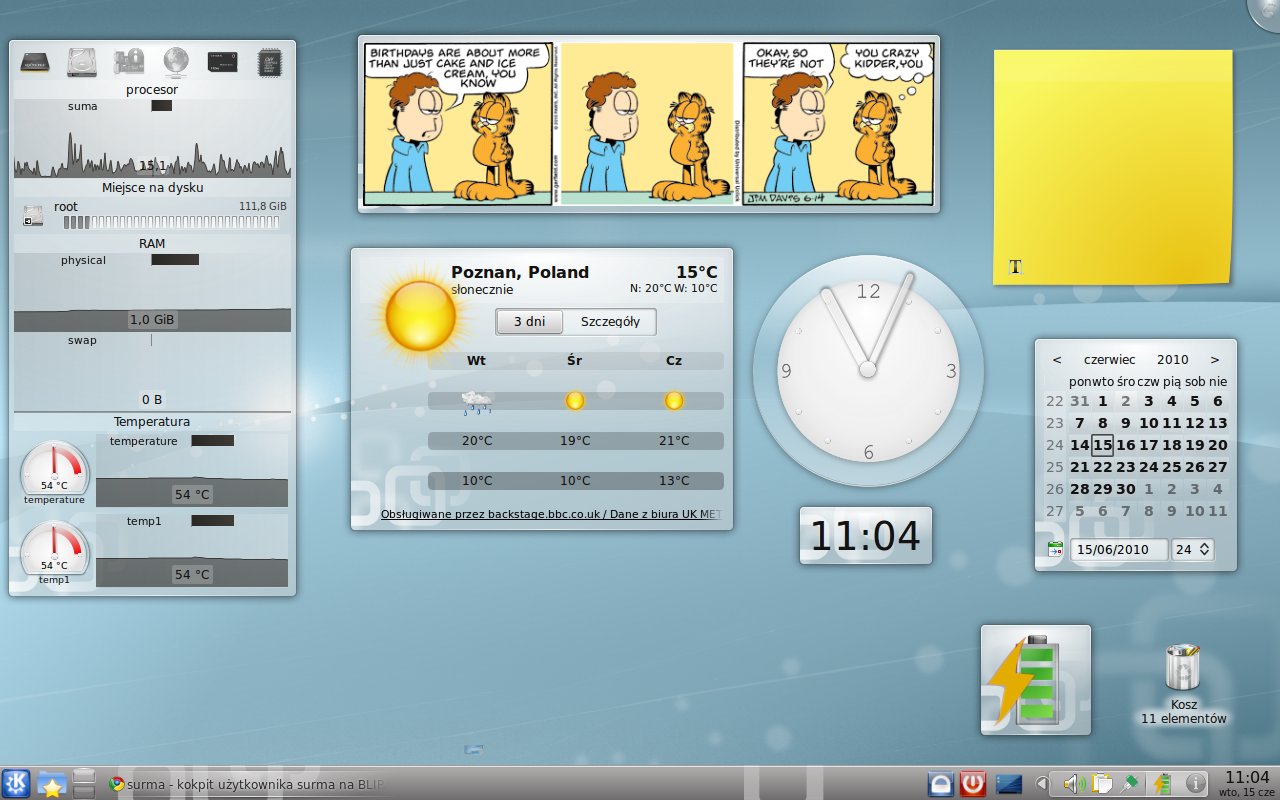1280x800 pixels.
Task: Go to next month in calendar
Action: (1214, 359)
